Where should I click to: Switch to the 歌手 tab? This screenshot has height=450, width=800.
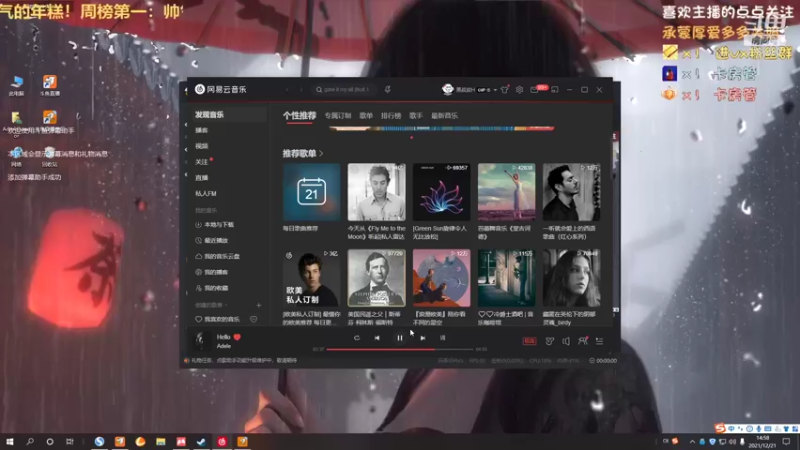(416, 116)
